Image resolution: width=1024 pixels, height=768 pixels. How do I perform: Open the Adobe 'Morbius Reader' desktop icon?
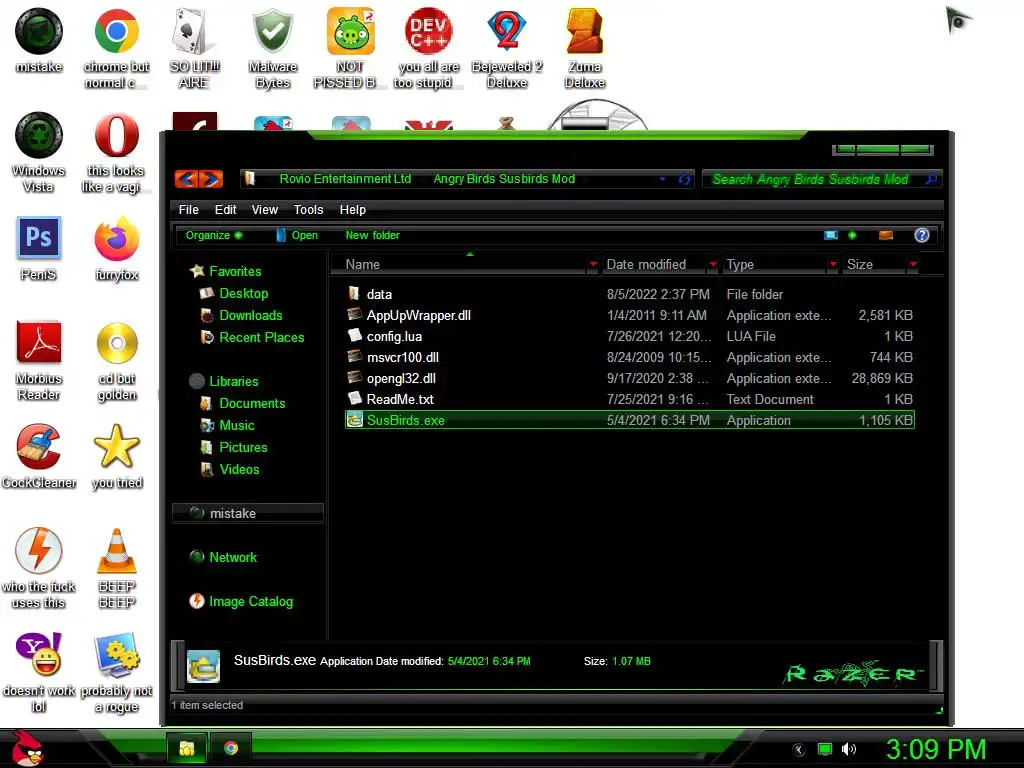[39, 342]
